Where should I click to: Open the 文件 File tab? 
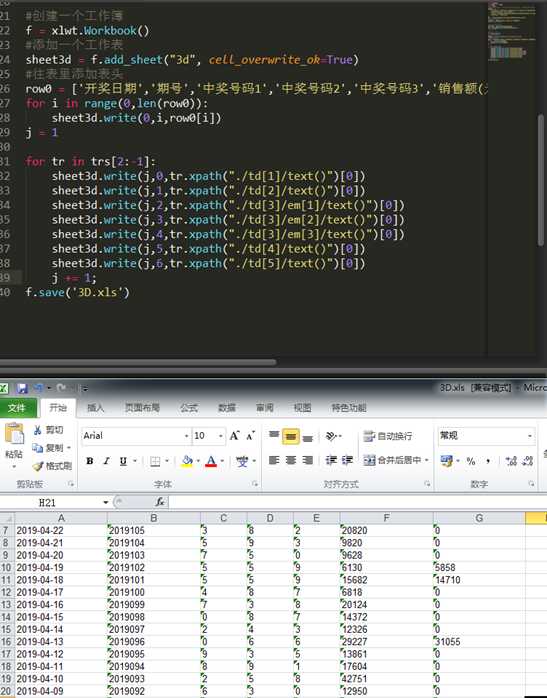pos(16,408)
